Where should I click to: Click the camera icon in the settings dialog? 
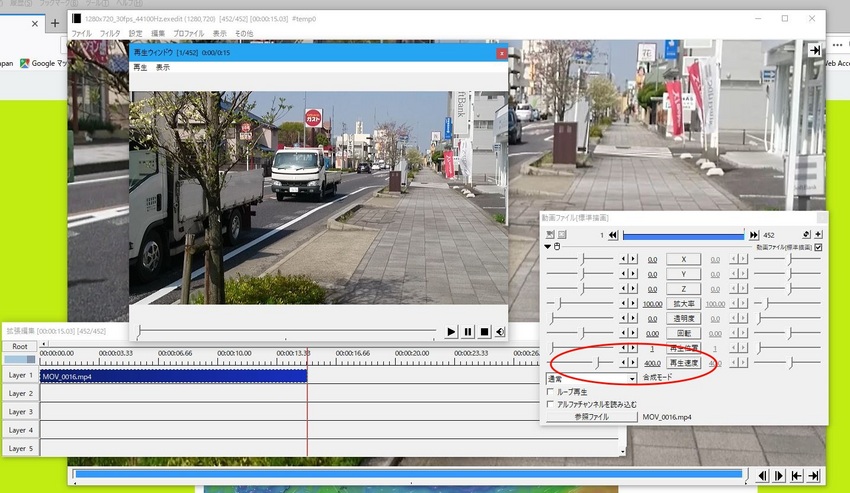550,234
